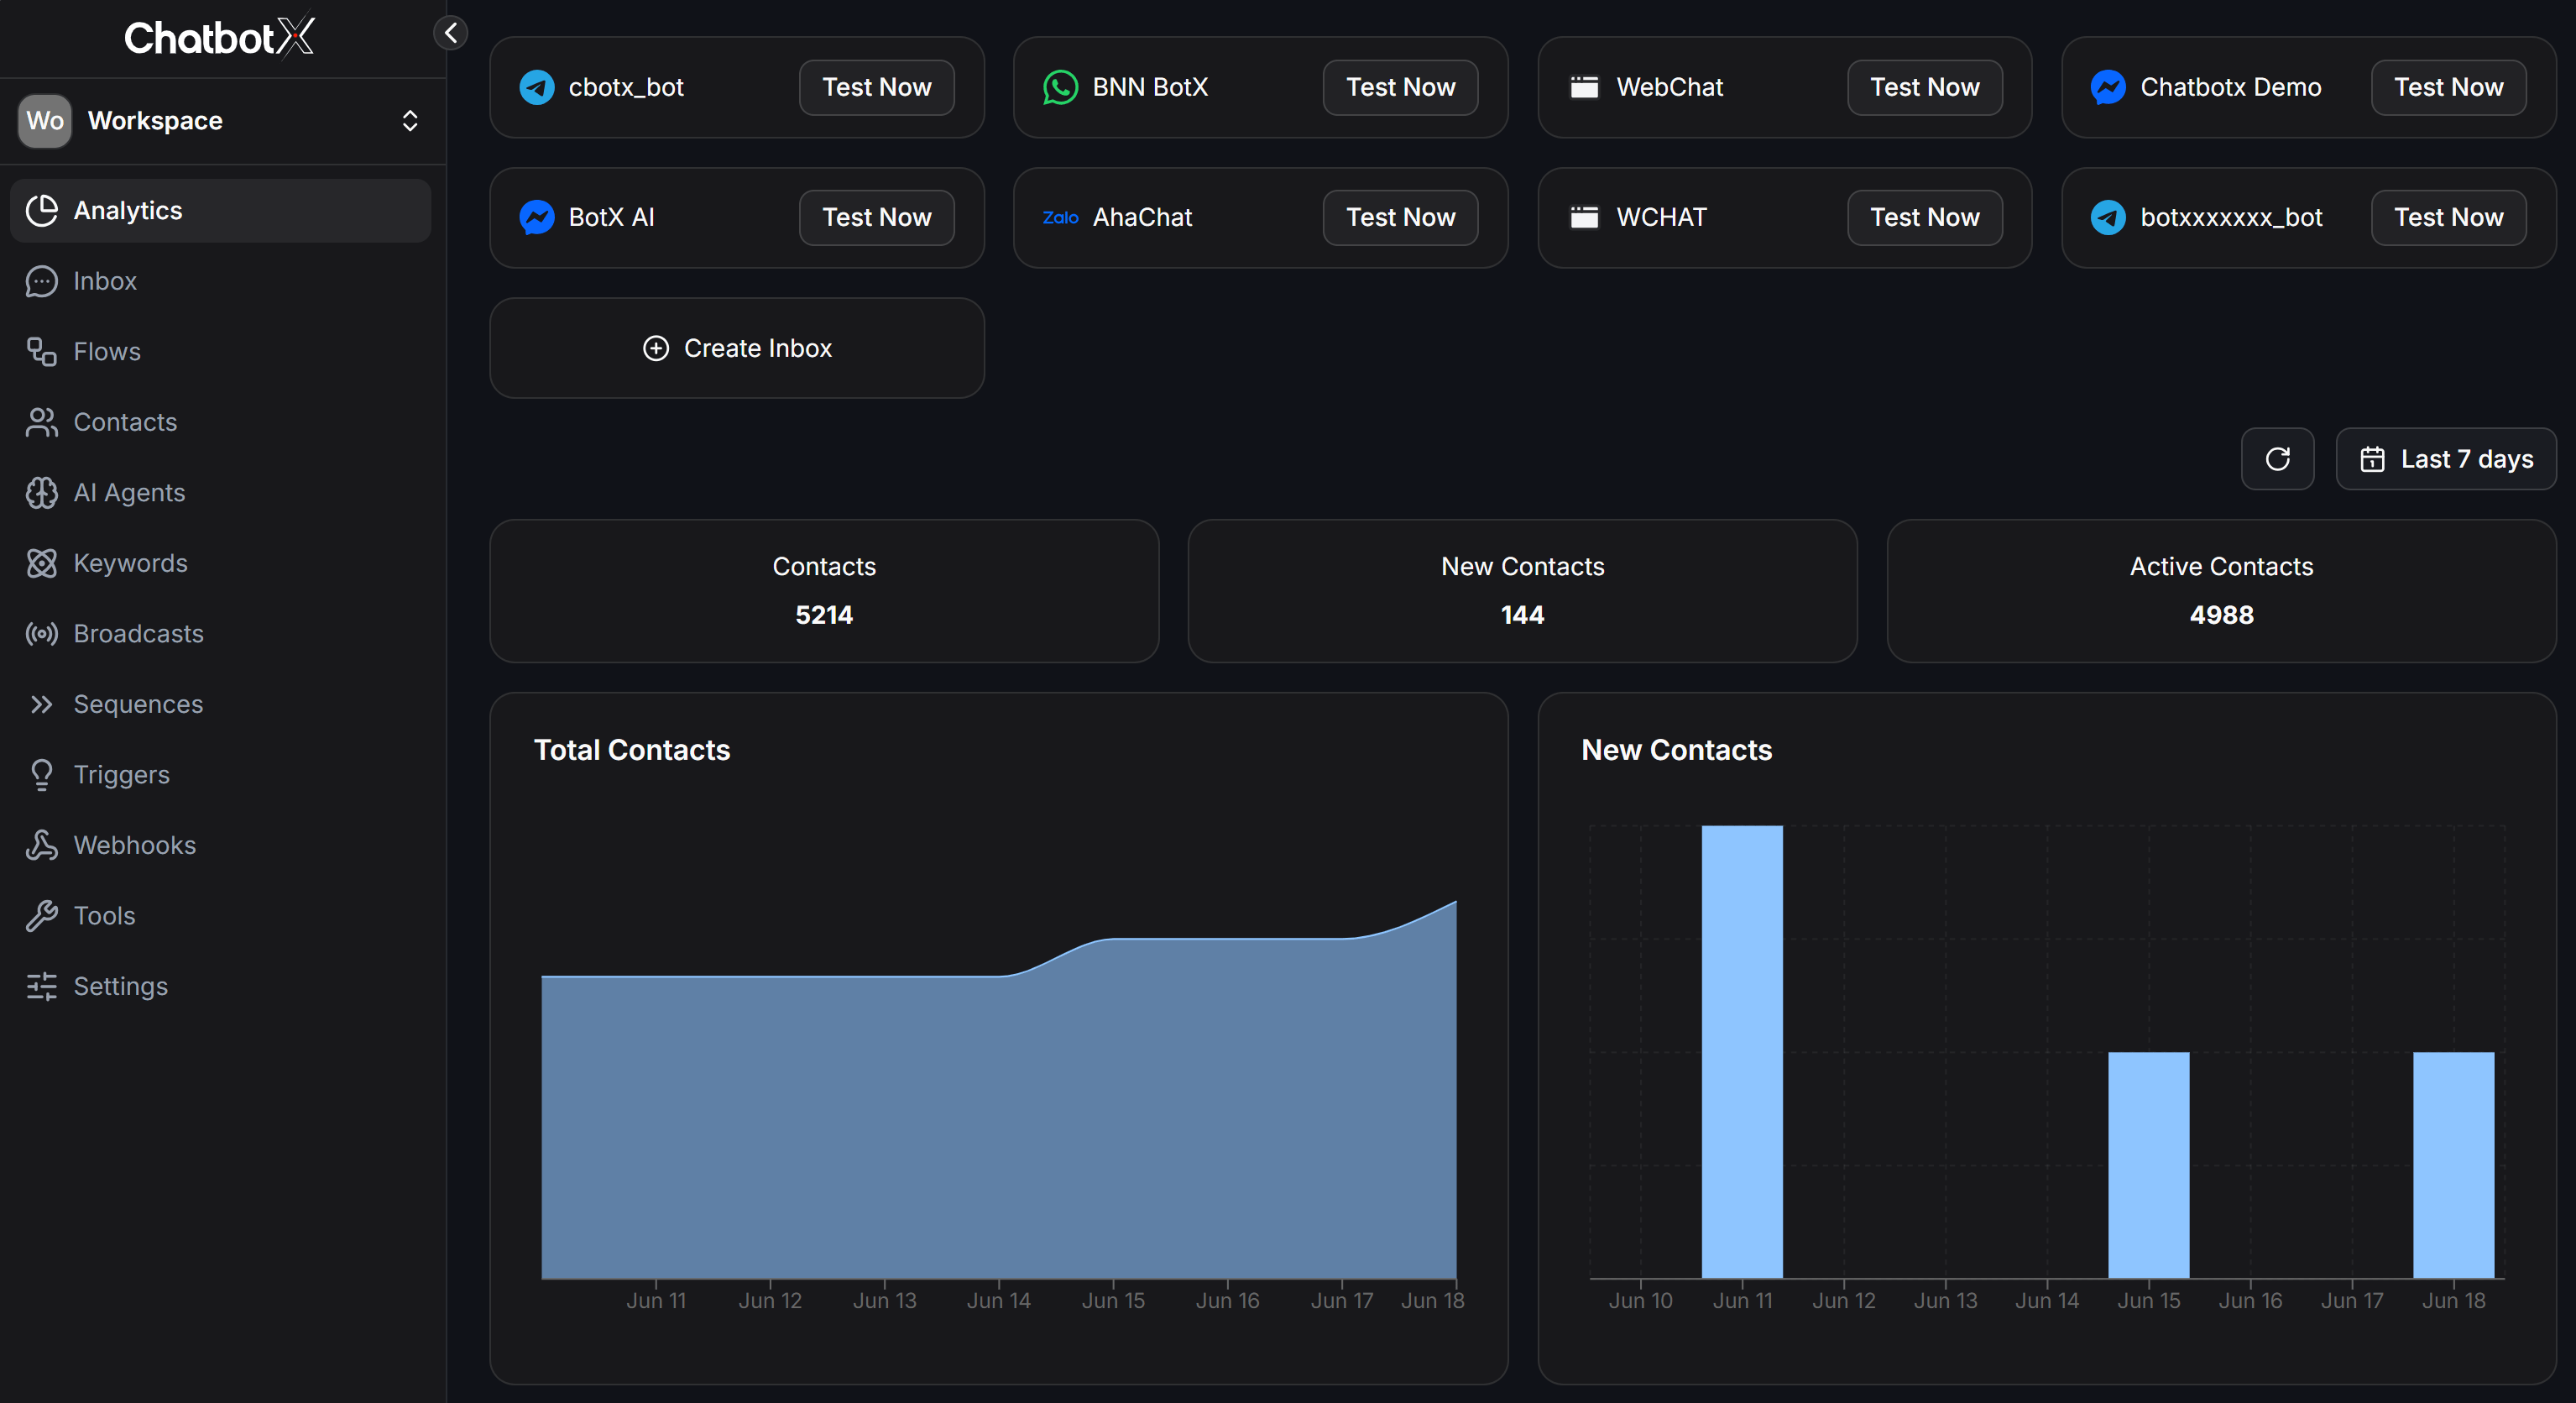Viewport: 2576px width, 1403px height.
Task: Click the BotX AI Messenger icon
Action: pos(537,217)
